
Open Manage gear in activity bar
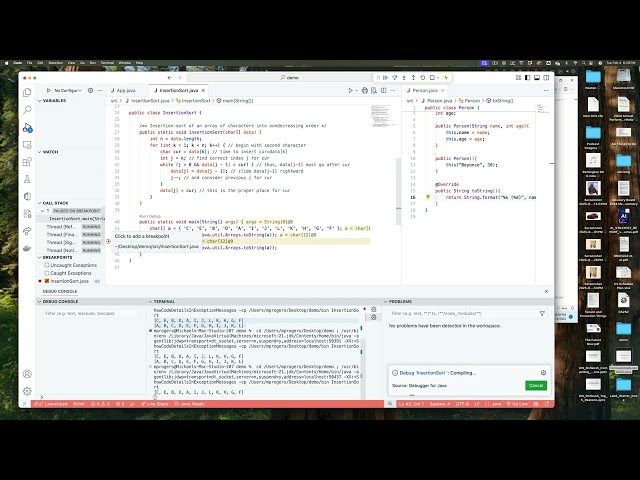click(x=27, y=391)
